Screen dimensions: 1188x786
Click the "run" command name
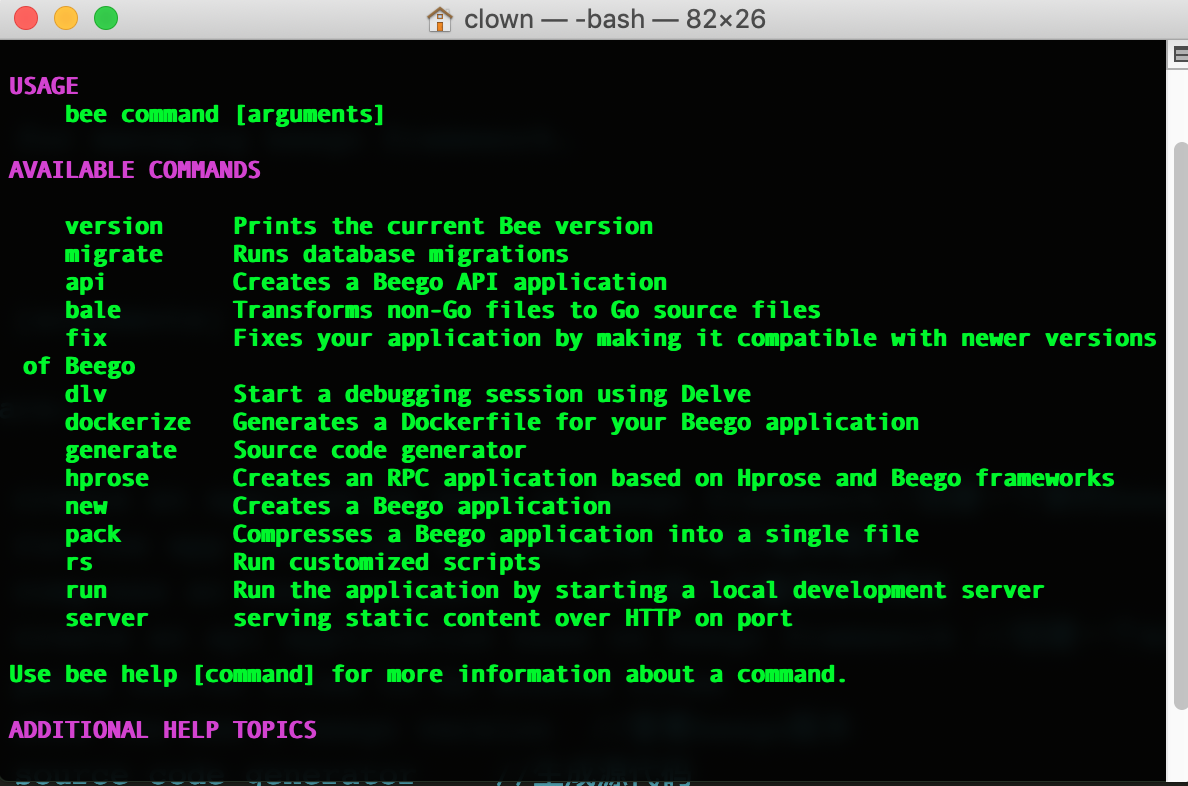coord(86,590)
